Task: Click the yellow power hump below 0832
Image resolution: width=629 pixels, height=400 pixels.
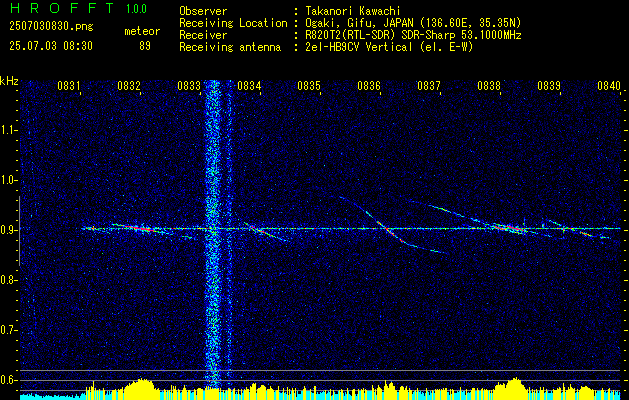Action: [x=140, y=388]
